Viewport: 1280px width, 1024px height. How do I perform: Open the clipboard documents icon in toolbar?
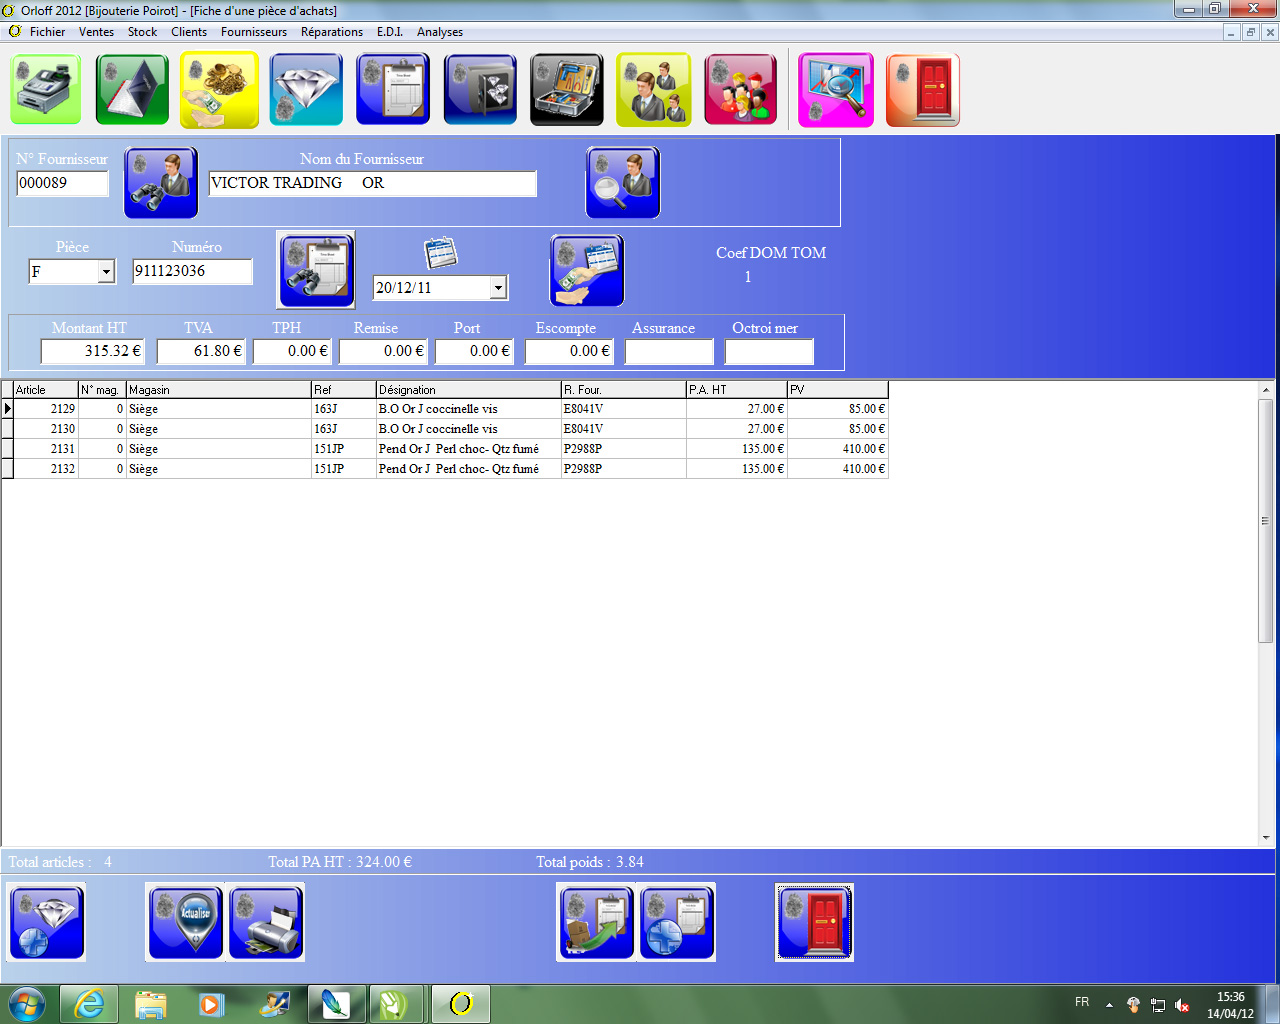tap(393, 90)
